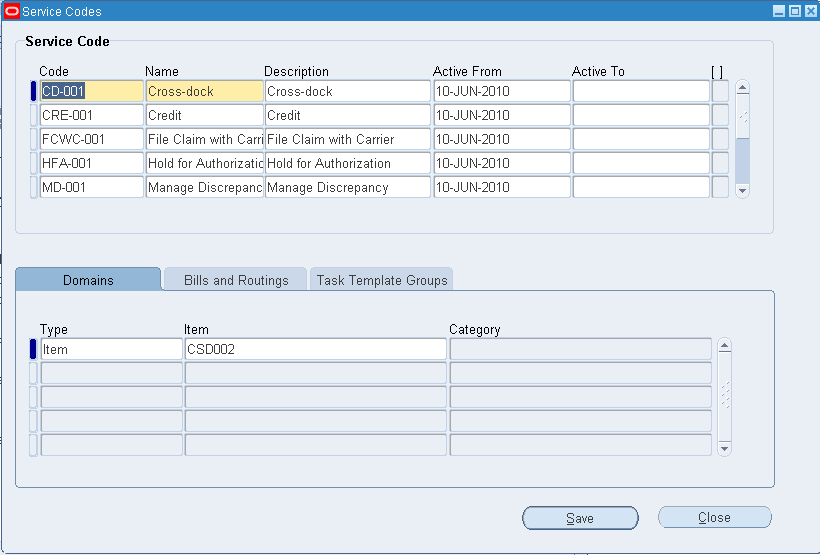Click down arrow of Domains scrollbar

(724, 448)
